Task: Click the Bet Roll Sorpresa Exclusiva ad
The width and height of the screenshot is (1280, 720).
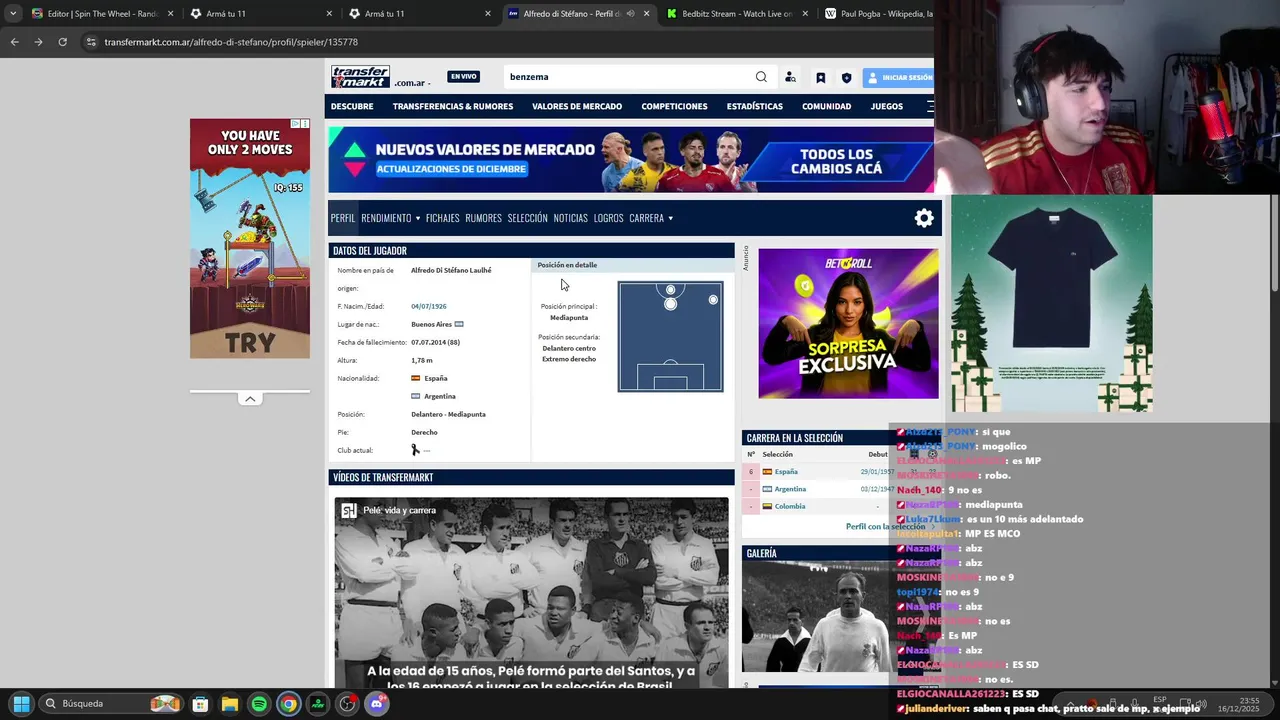Action: click(x=848, y=323)
